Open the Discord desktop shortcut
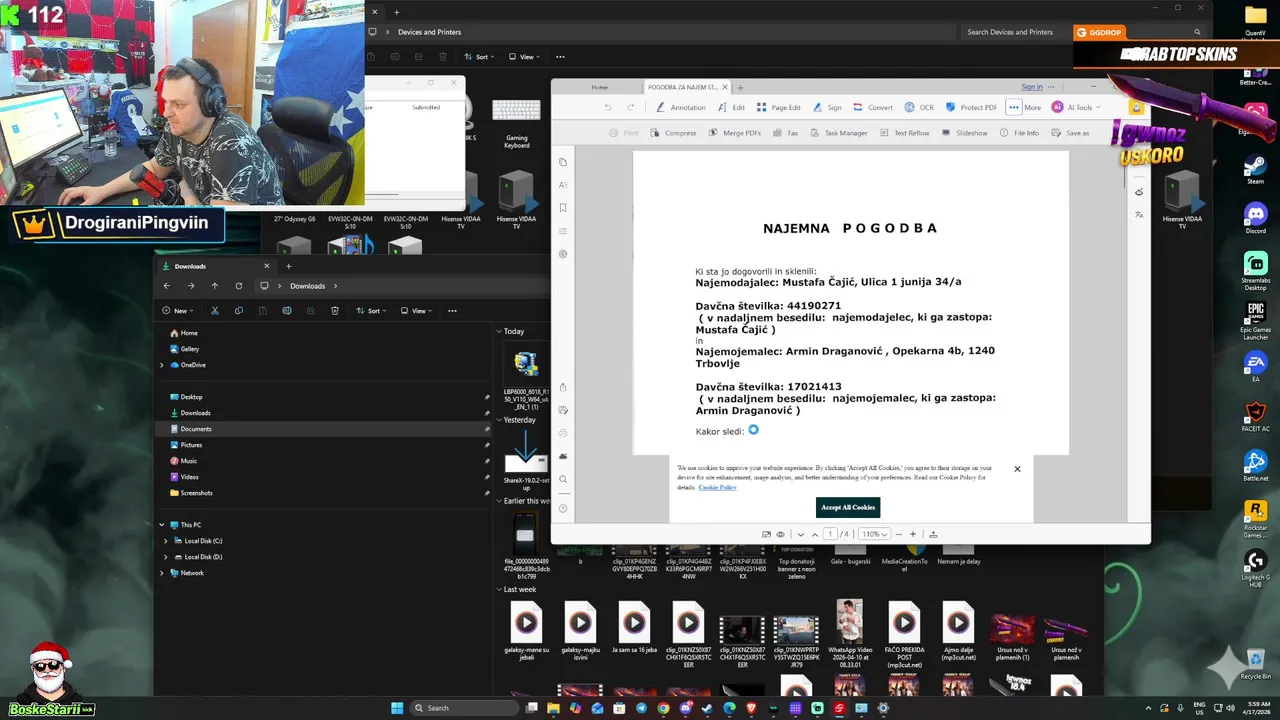Screen dimensions: 1280x720 [1255, 217]
